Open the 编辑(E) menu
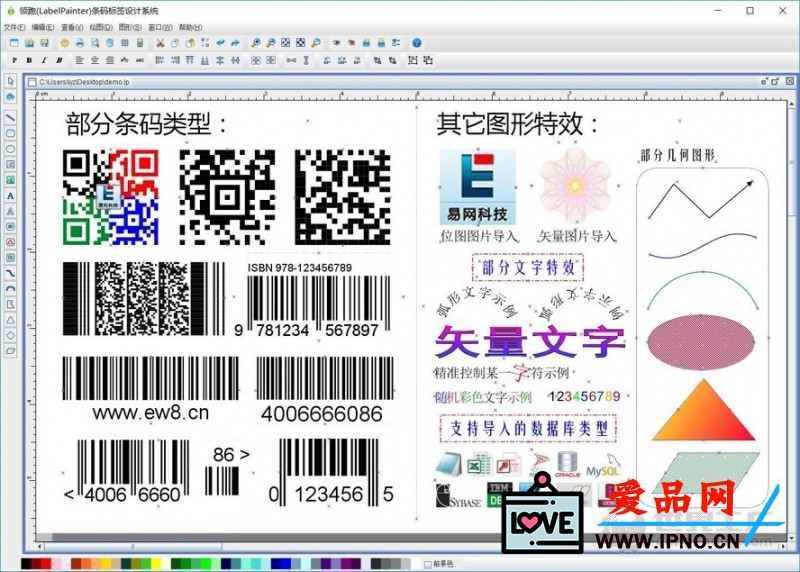800x572 pixels. coord(43,27)
